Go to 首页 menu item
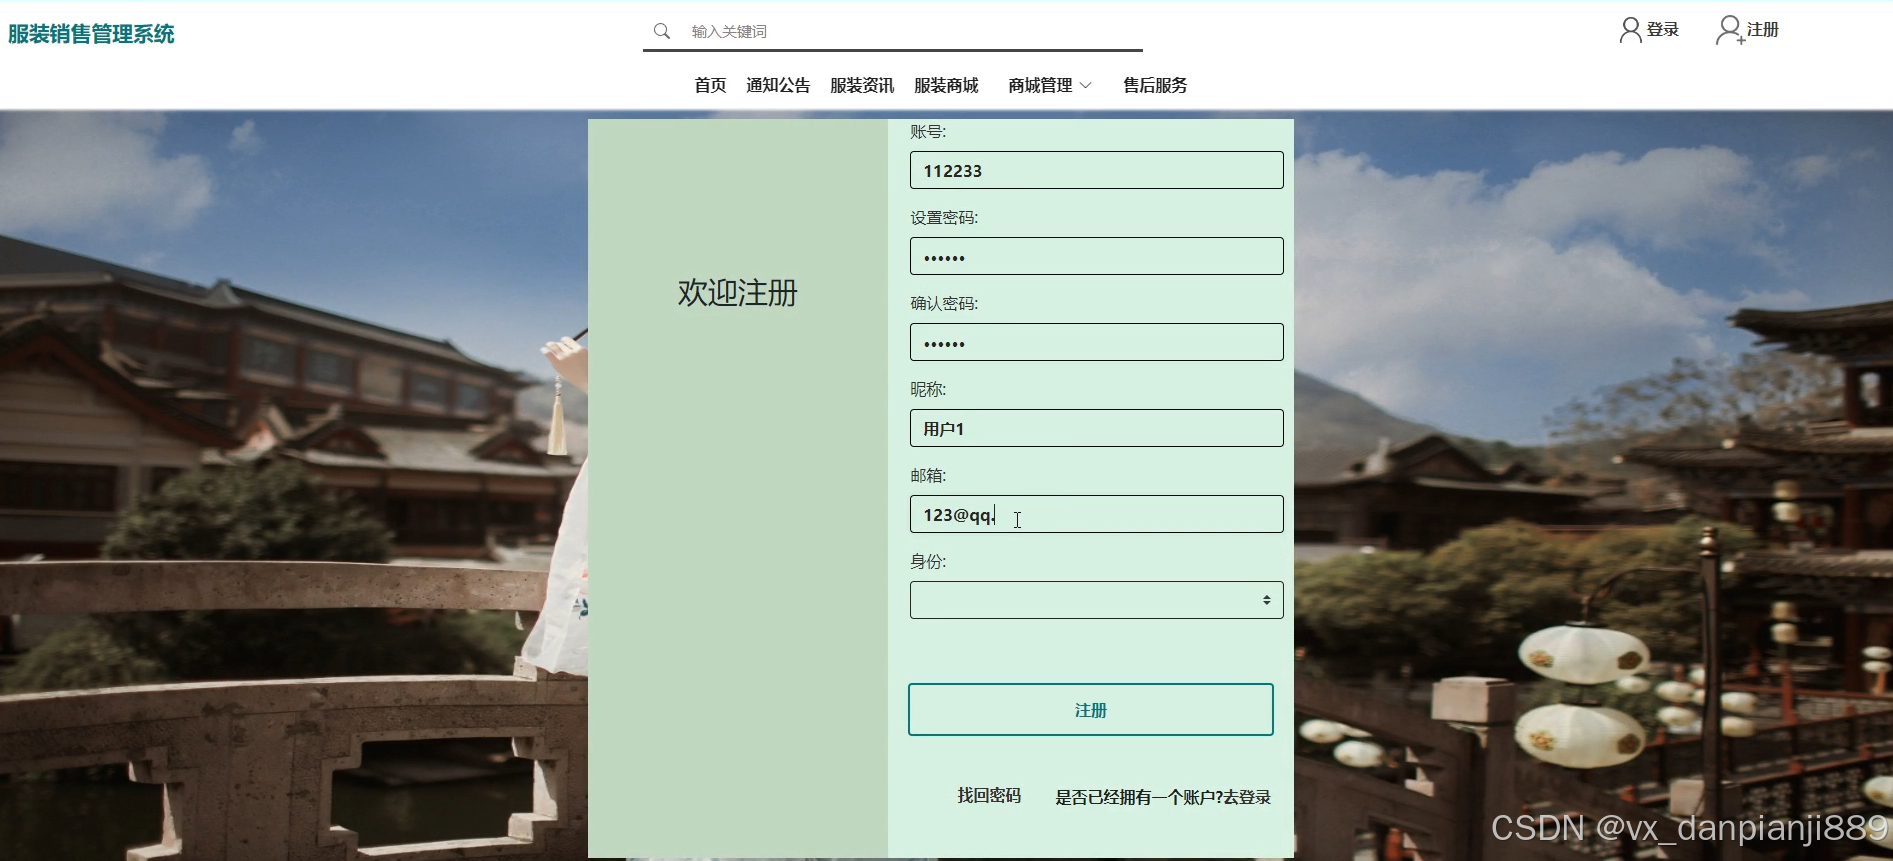 coord(710,85)
